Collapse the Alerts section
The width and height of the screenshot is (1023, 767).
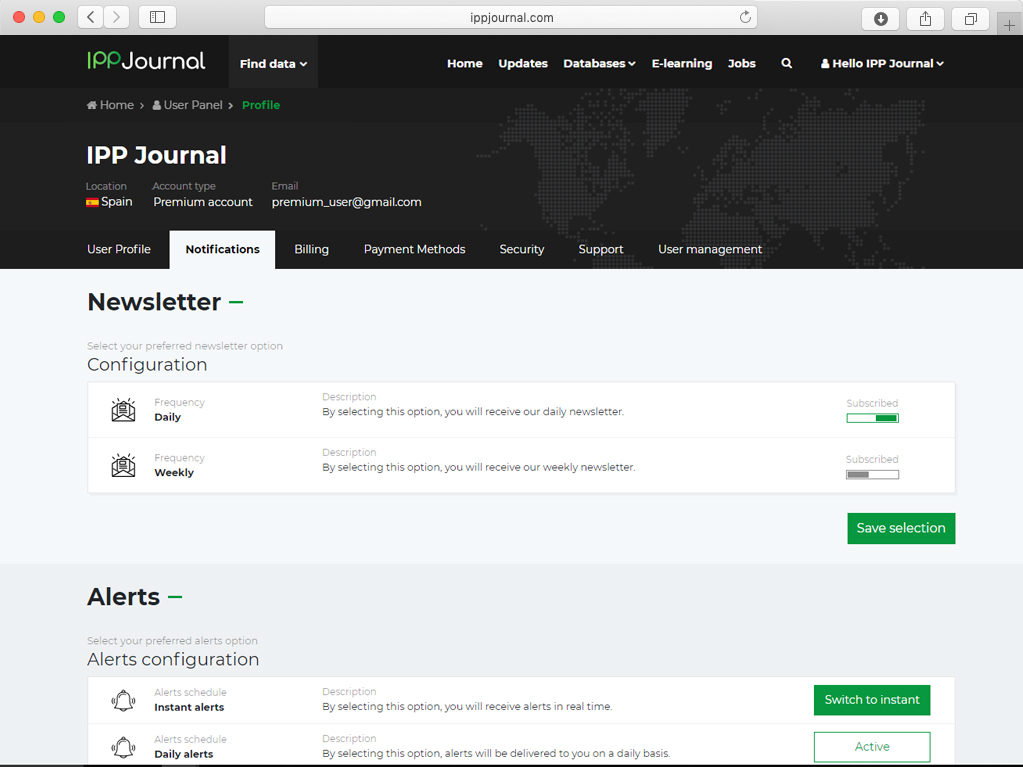coord(175,597)
